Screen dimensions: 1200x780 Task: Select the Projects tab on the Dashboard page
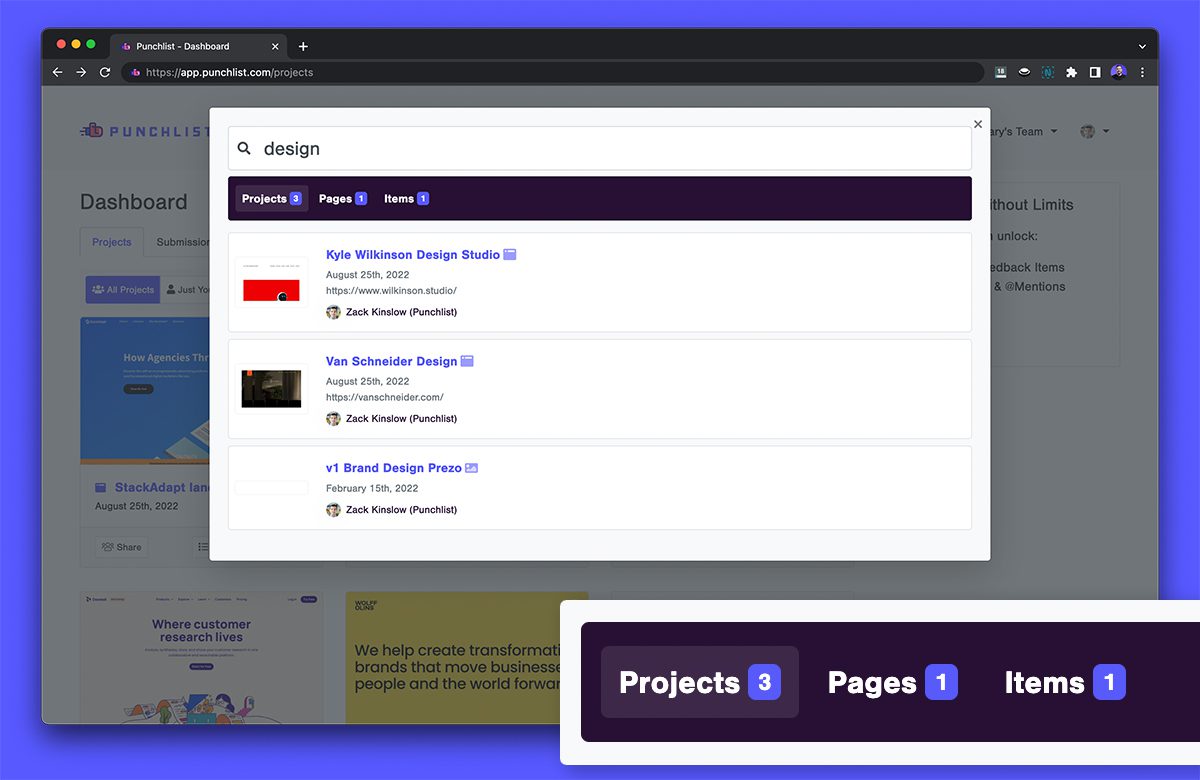coord(112,242)
